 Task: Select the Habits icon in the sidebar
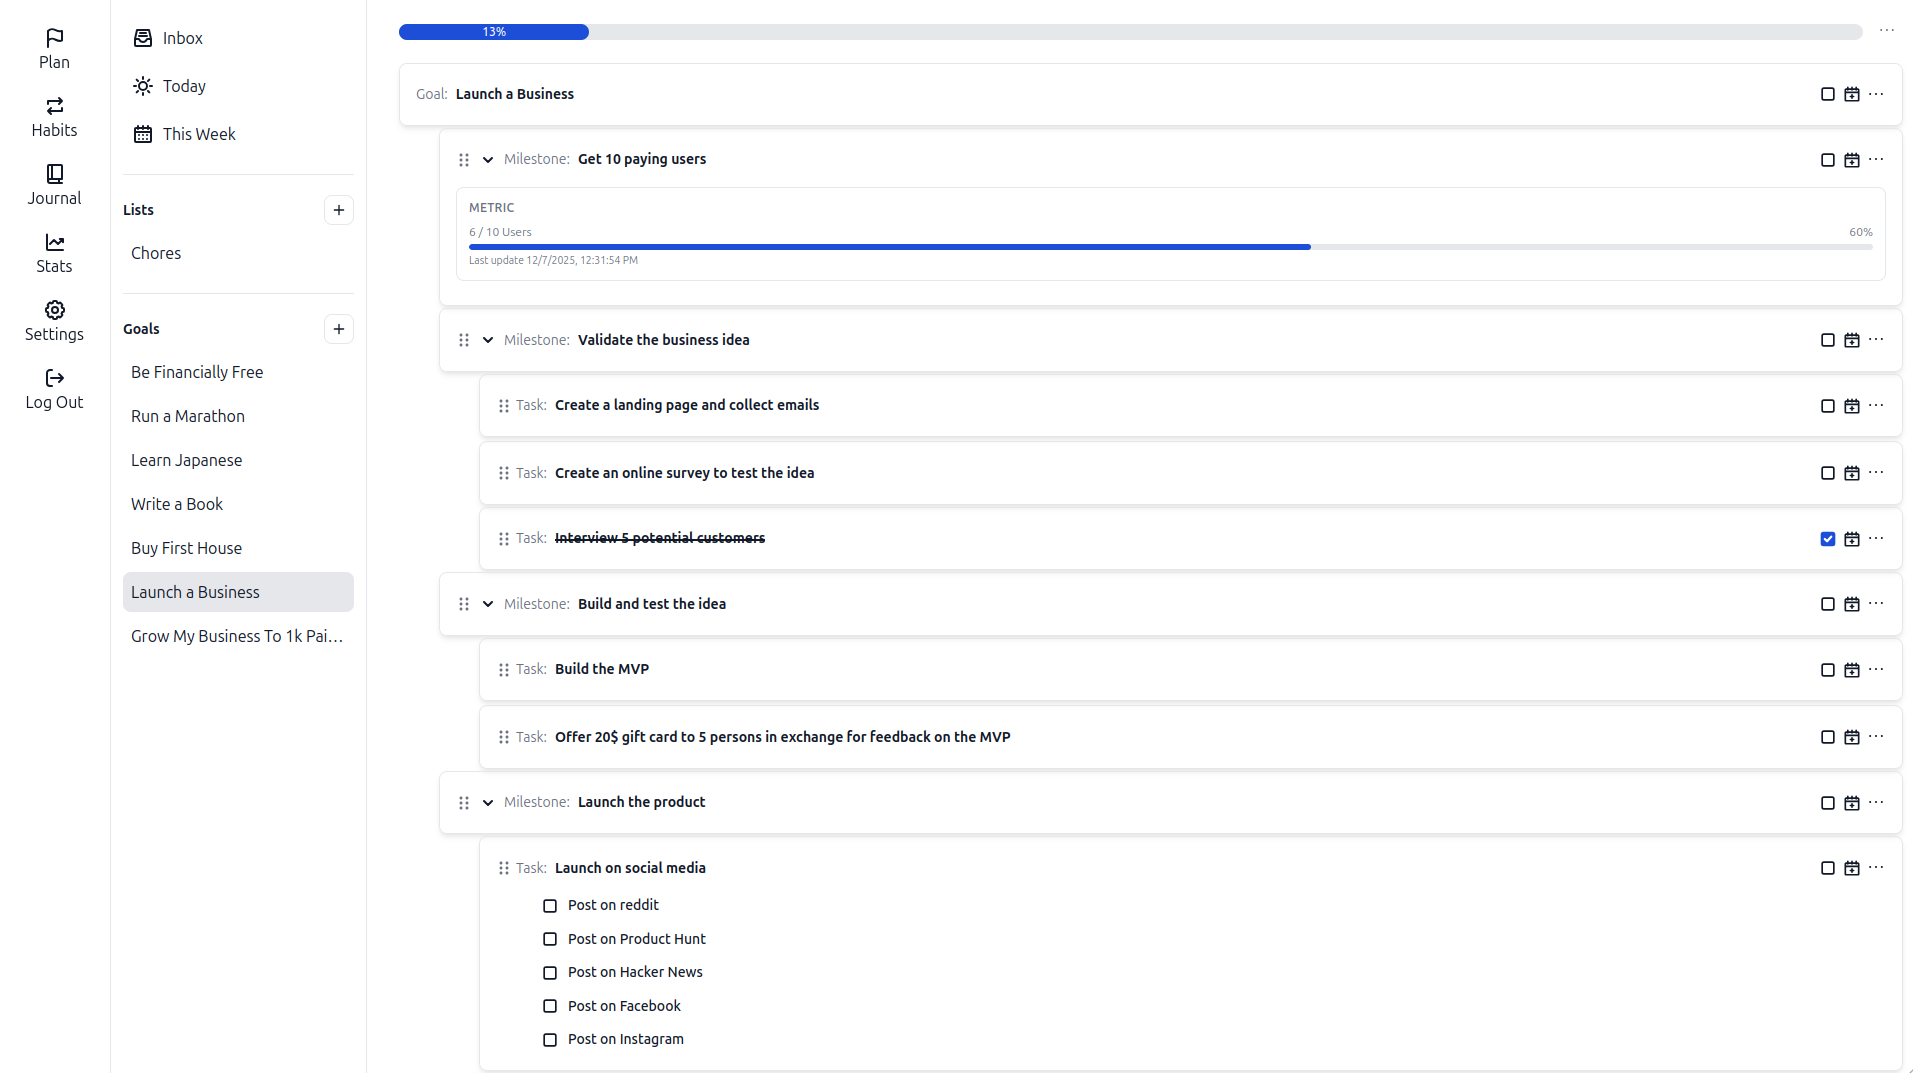coord(53,112)
